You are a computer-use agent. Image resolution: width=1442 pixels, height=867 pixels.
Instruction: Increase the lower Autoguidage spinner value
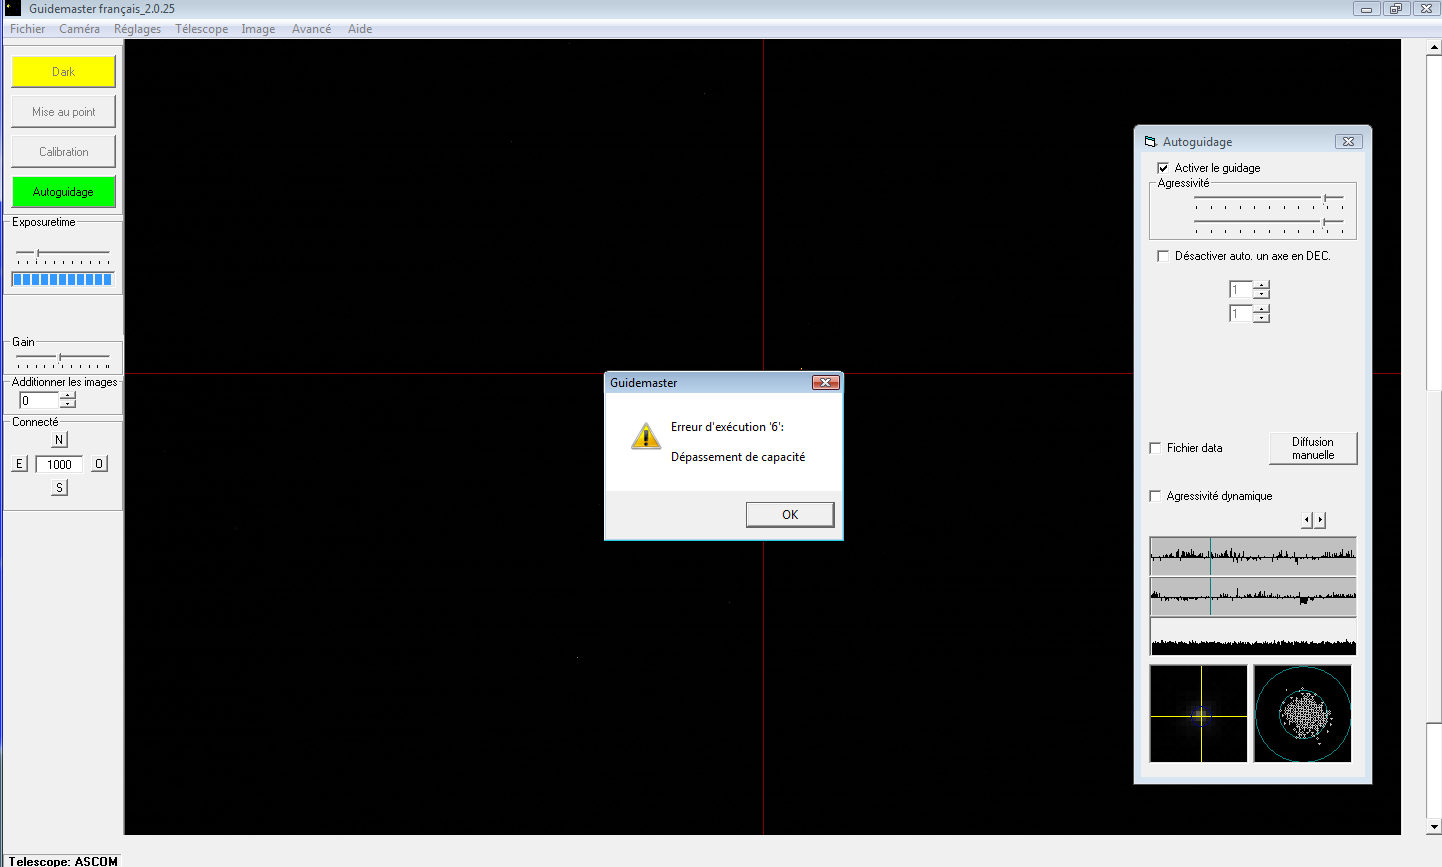point(1261,310)
